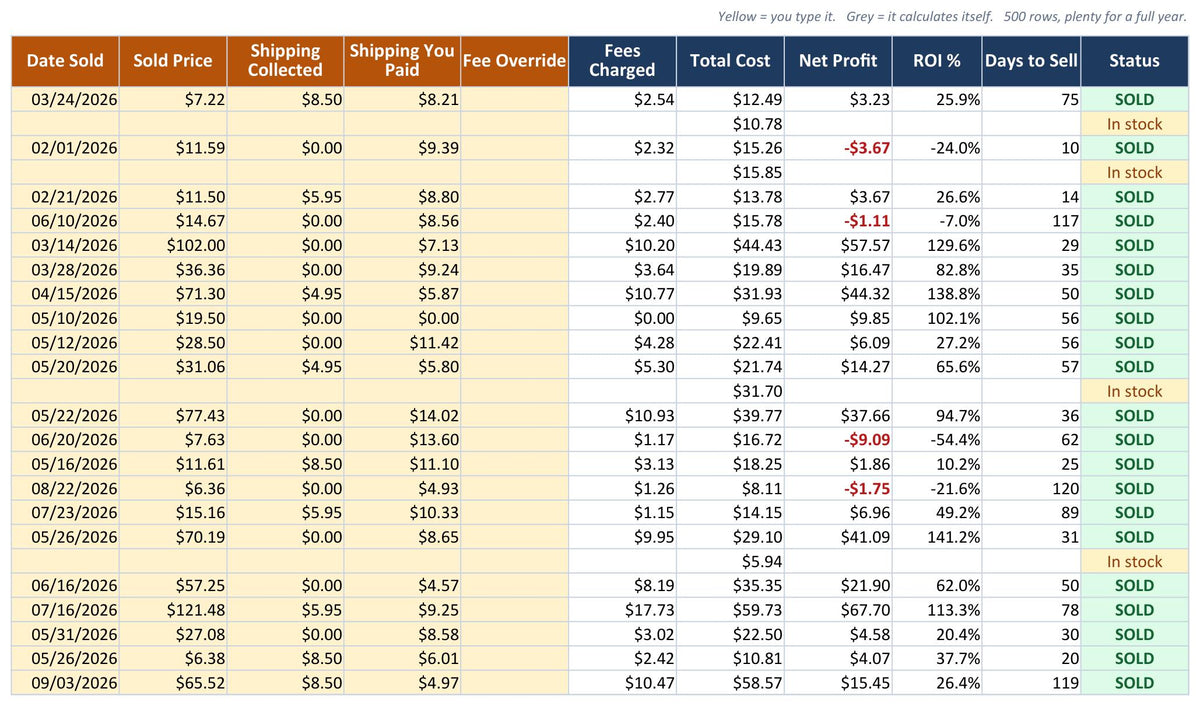This screenshot has width=1200, height=706.
Task: Select the Status column header
Action: click(1135, 61)
